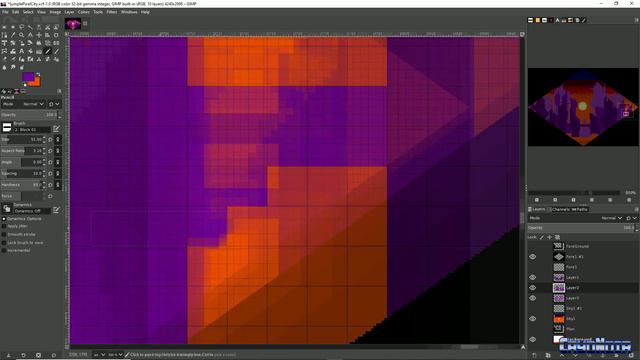Click the brush preview thumbnail
640x360 pixels.
(x=7, y=127)
